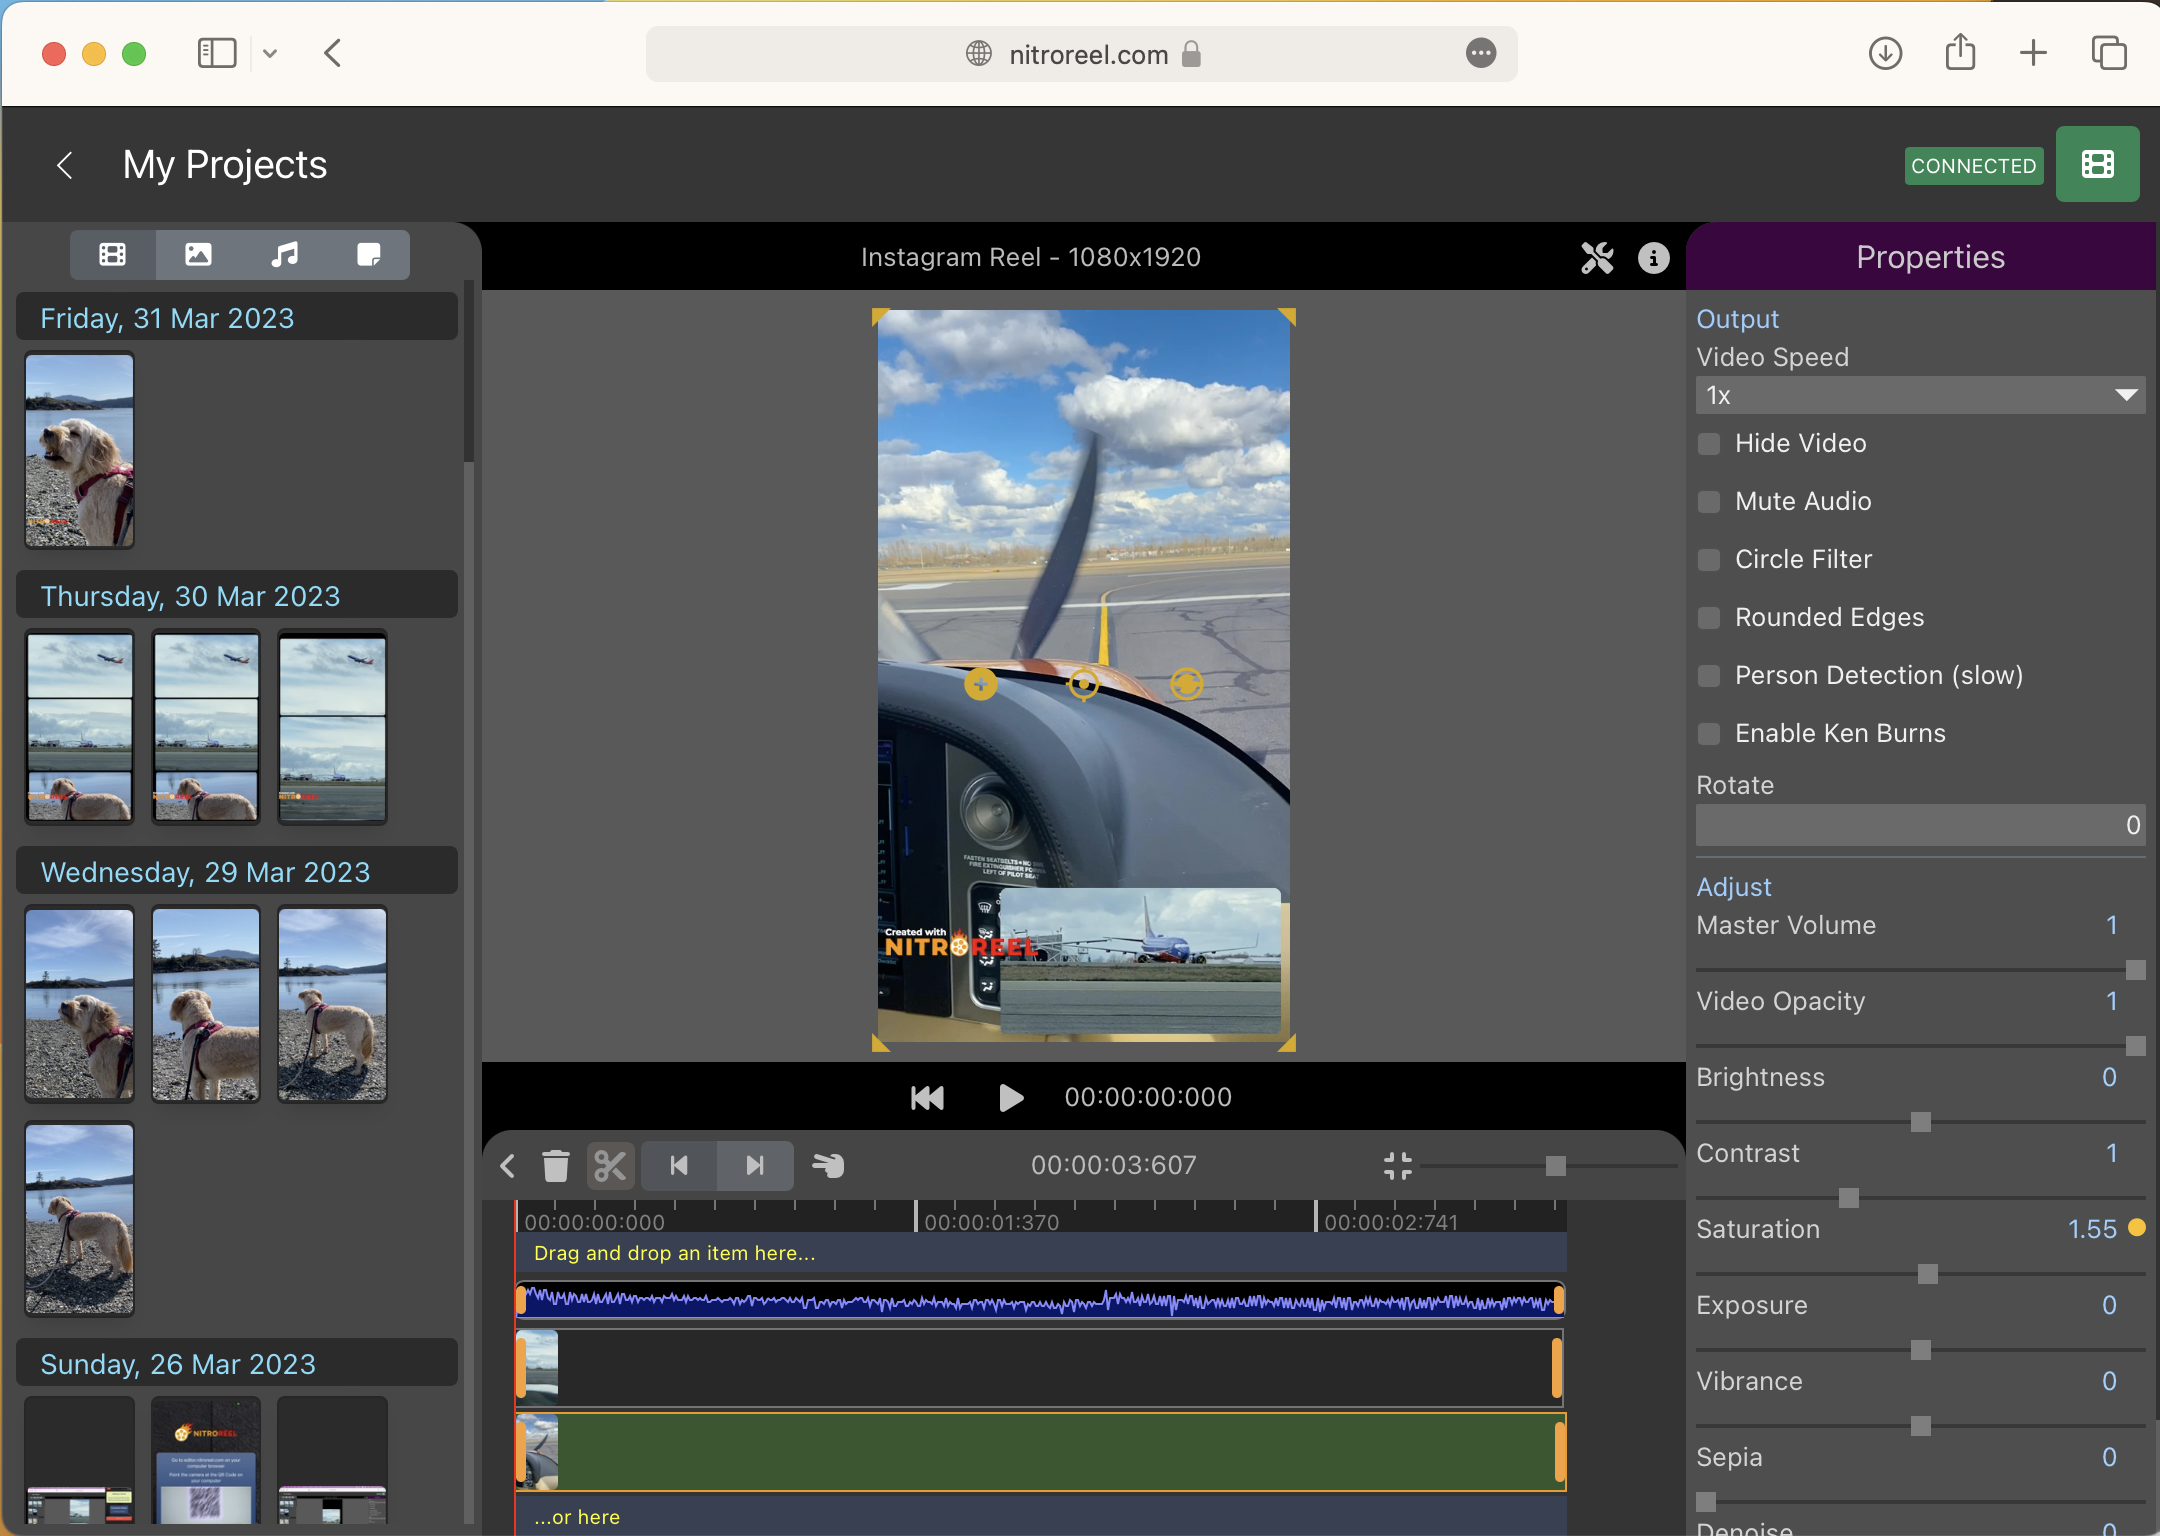The image size is (2160, 1536).
Task: Jump to next clip edge
Action: tap(755, 1166)
